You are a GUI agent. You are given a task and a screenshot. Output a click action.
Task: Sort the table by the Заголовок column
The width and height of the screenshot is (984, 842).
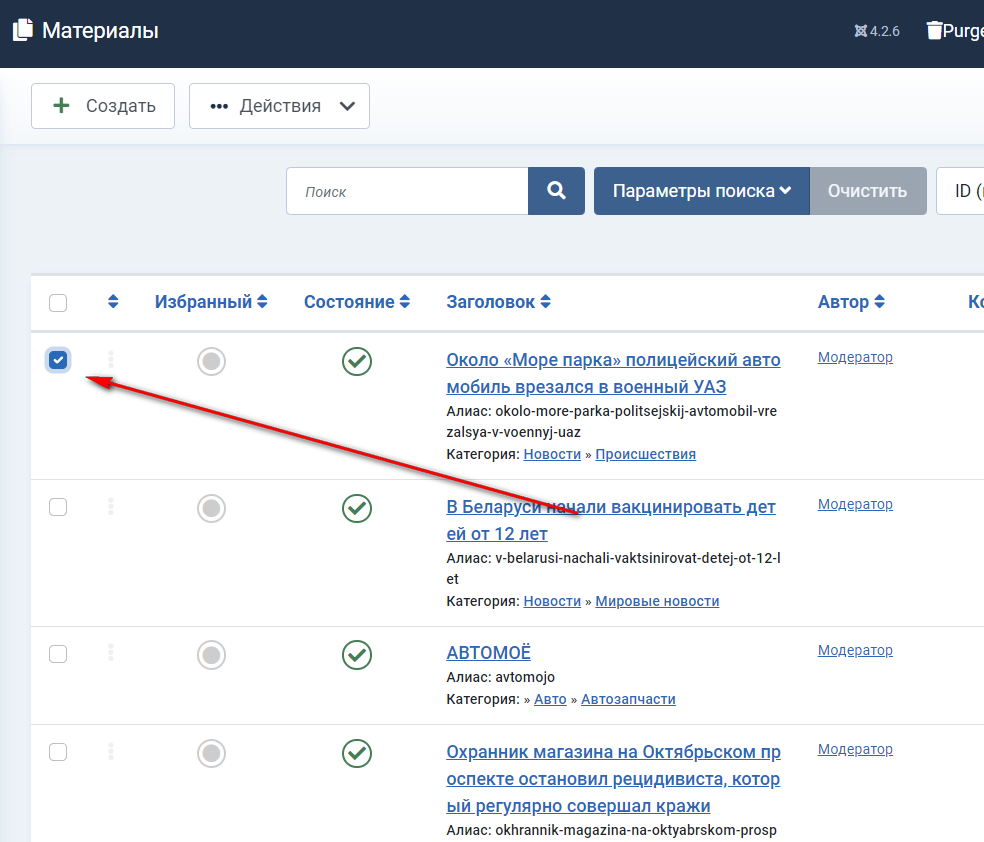[x=498, y=302]
